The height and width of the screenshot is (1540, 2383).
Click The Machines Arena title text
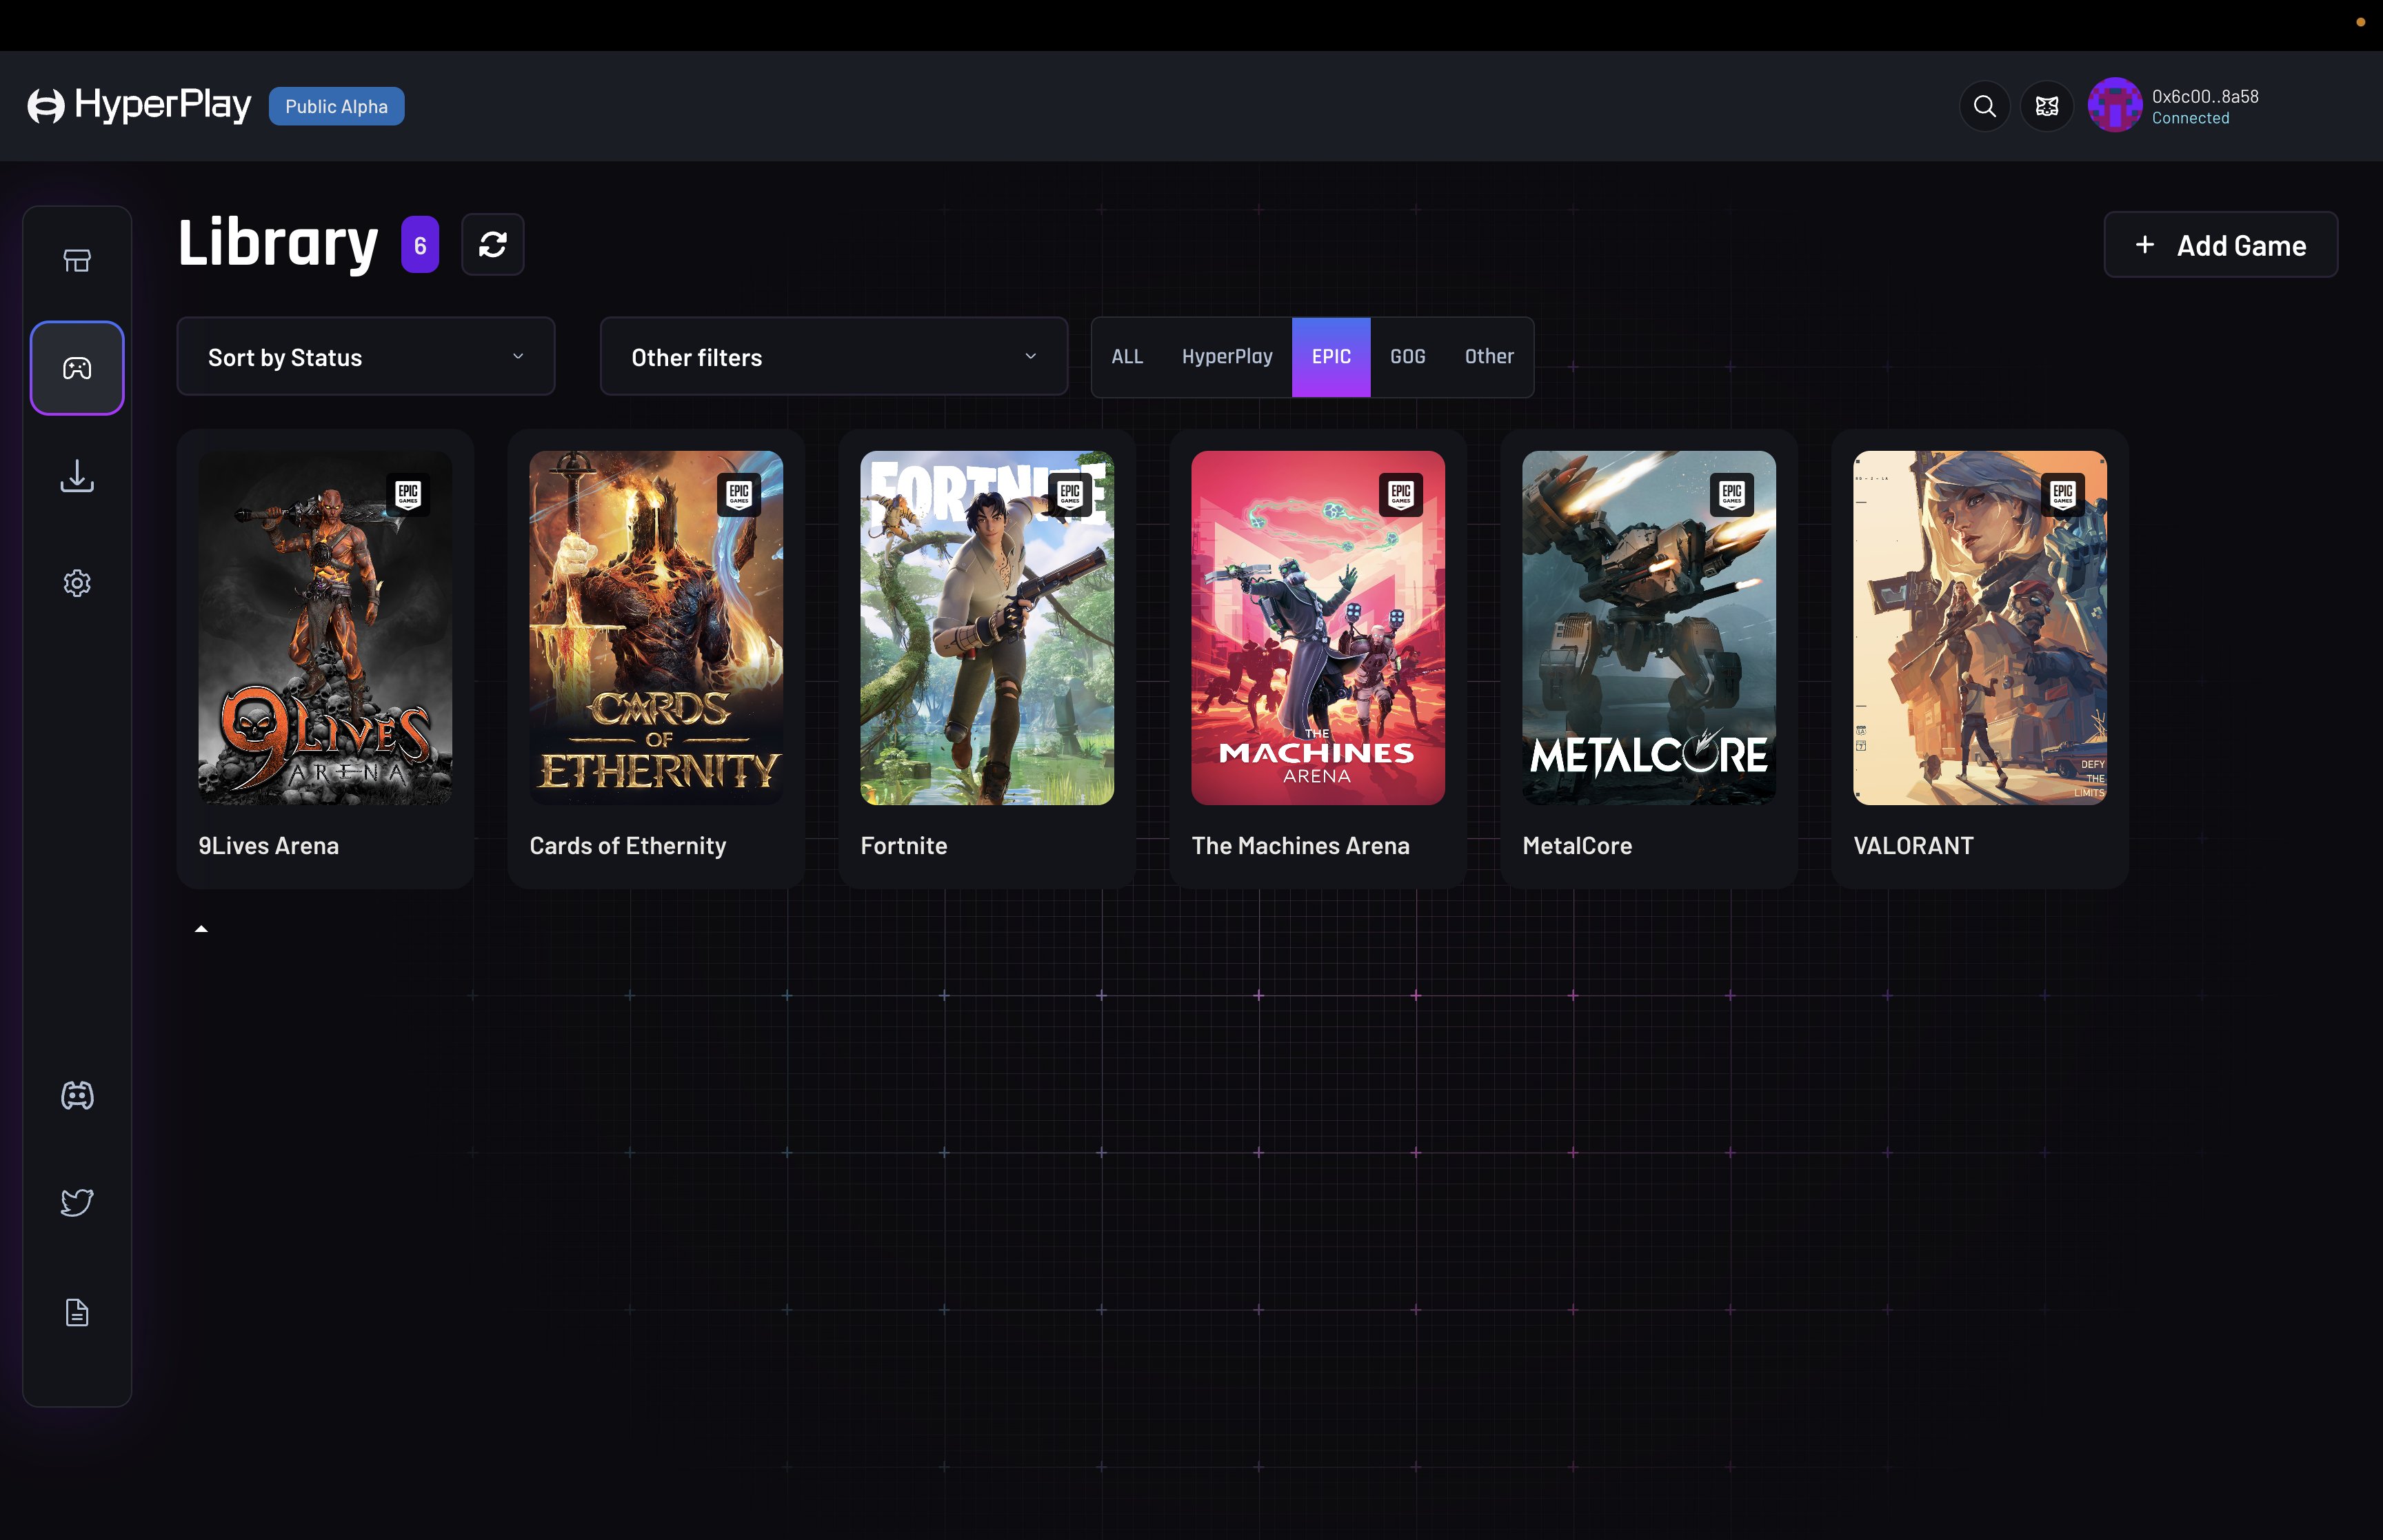[x=1301, y=846]
